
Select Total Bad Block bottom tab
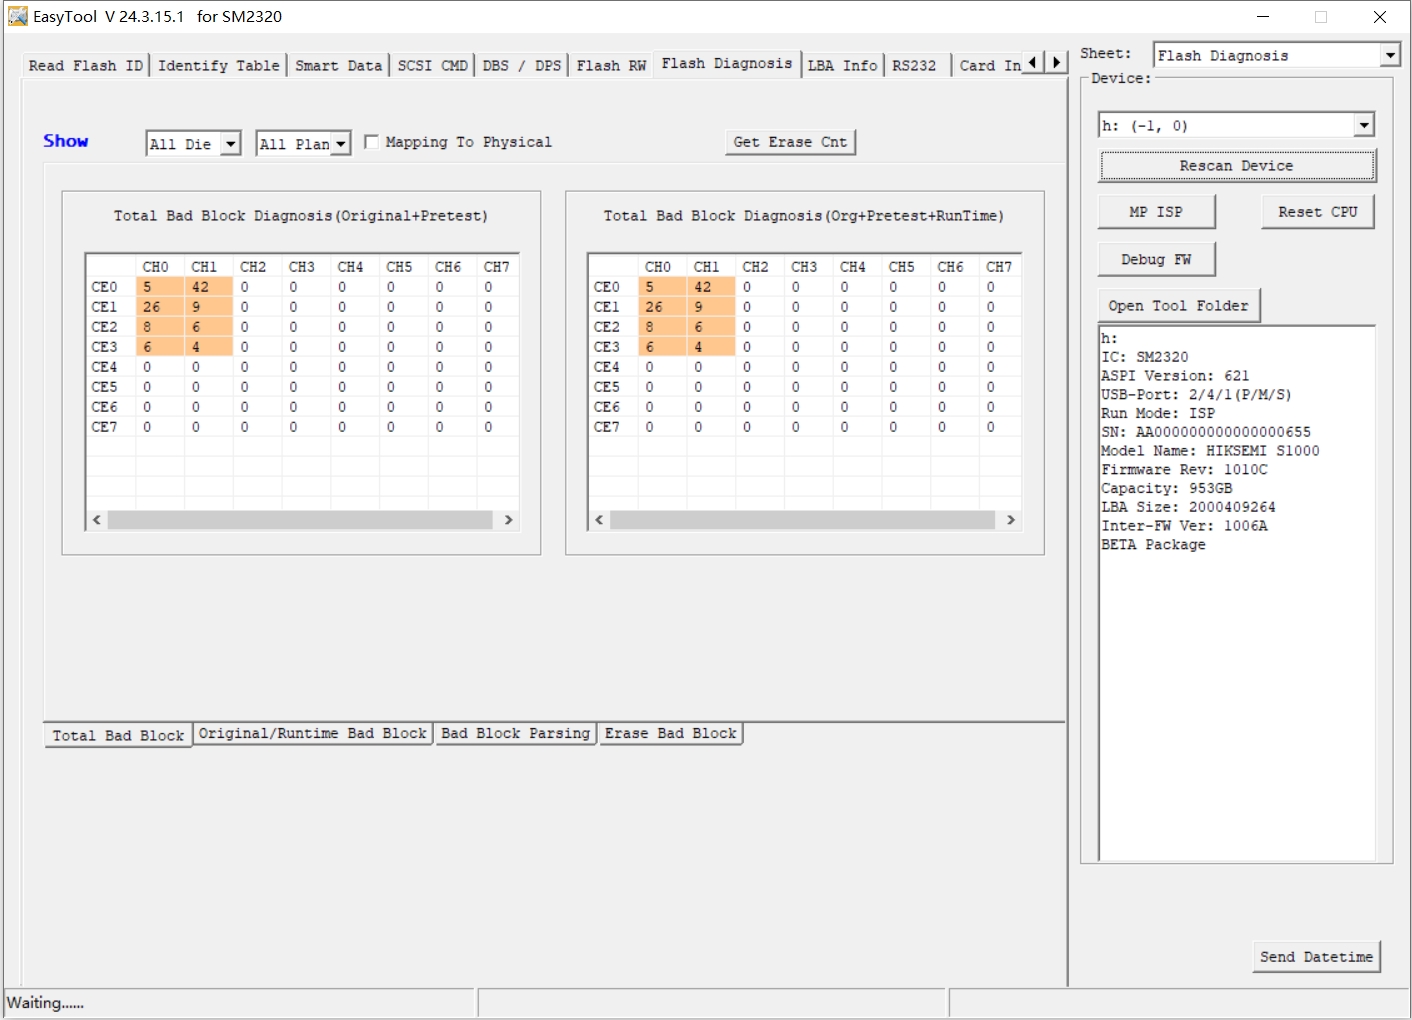[x=118, y=735]
